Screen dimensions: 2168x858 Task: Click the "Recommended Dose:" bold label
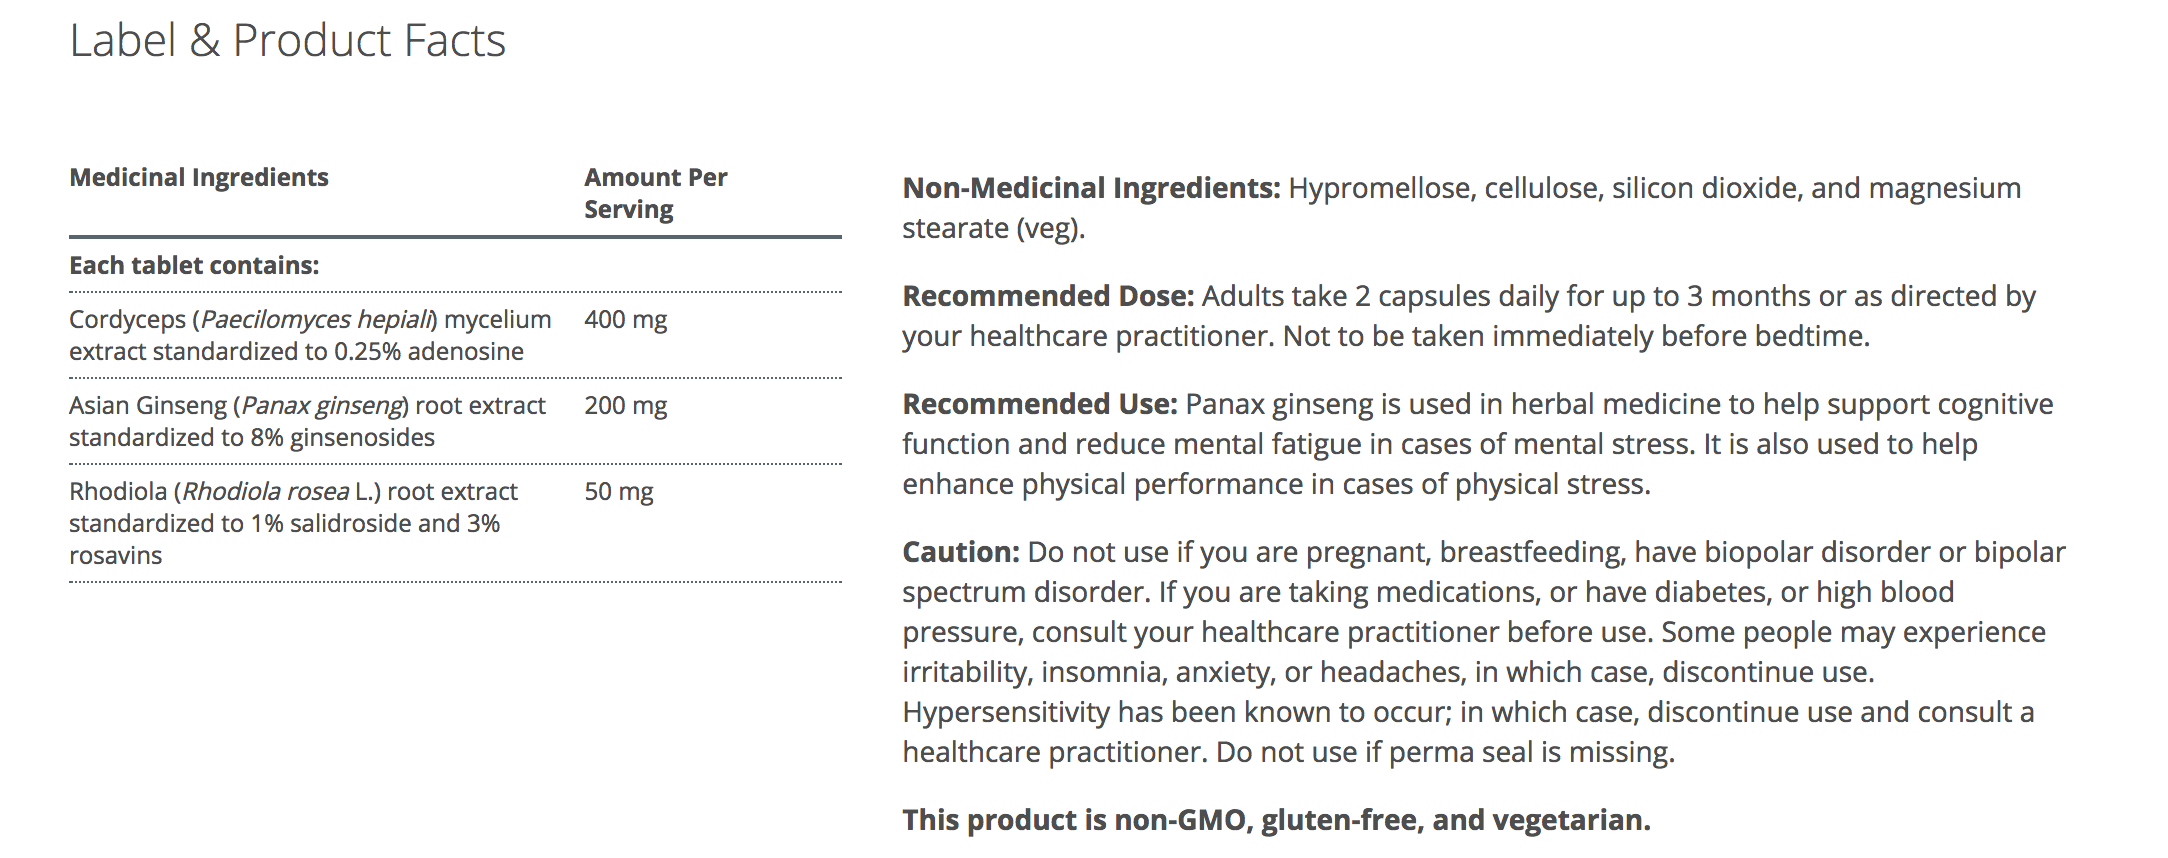click(1048, 296)
